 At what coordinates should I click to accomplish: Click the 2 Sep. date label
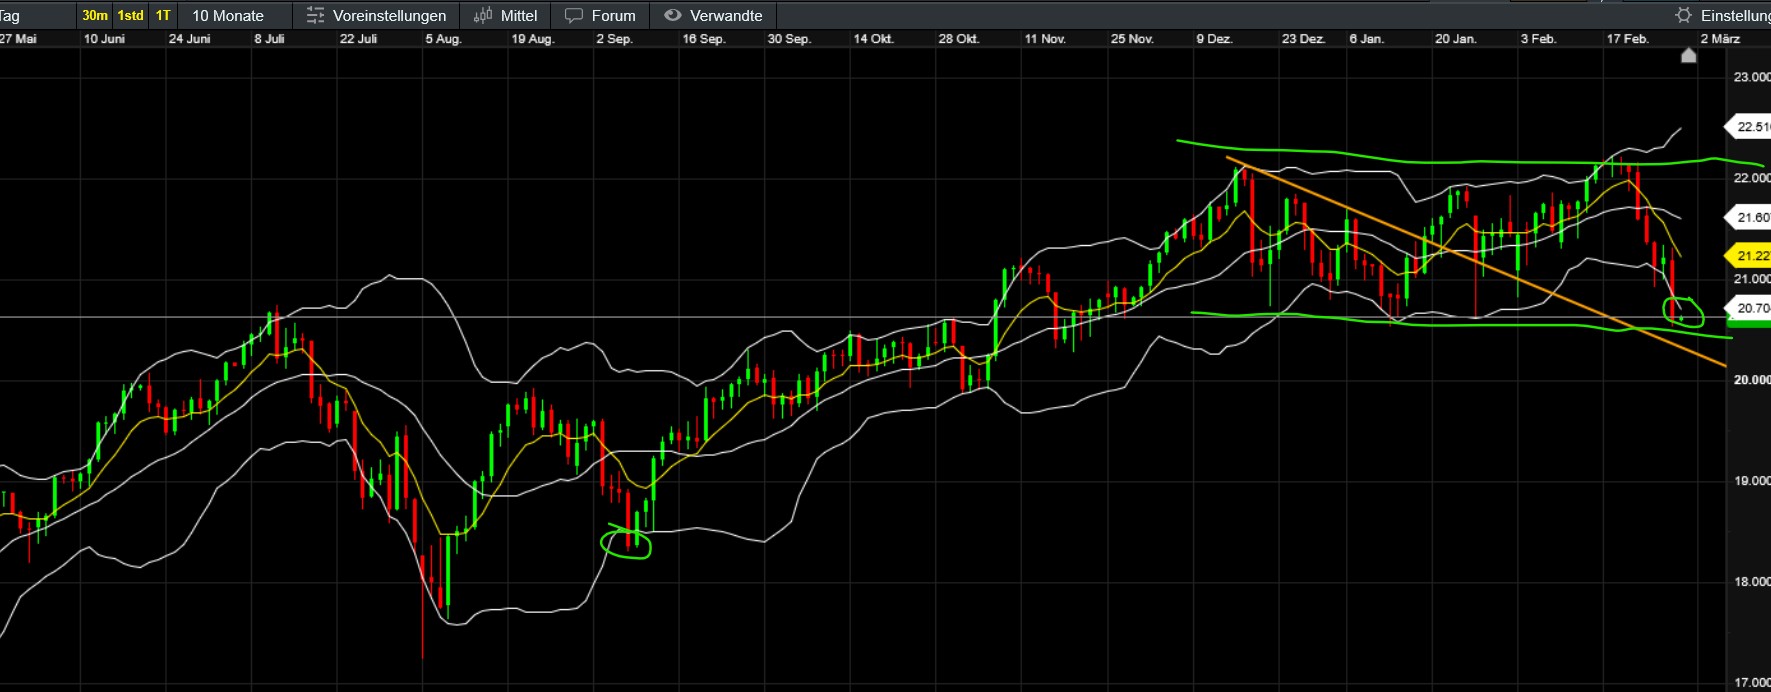coord(614,39)
